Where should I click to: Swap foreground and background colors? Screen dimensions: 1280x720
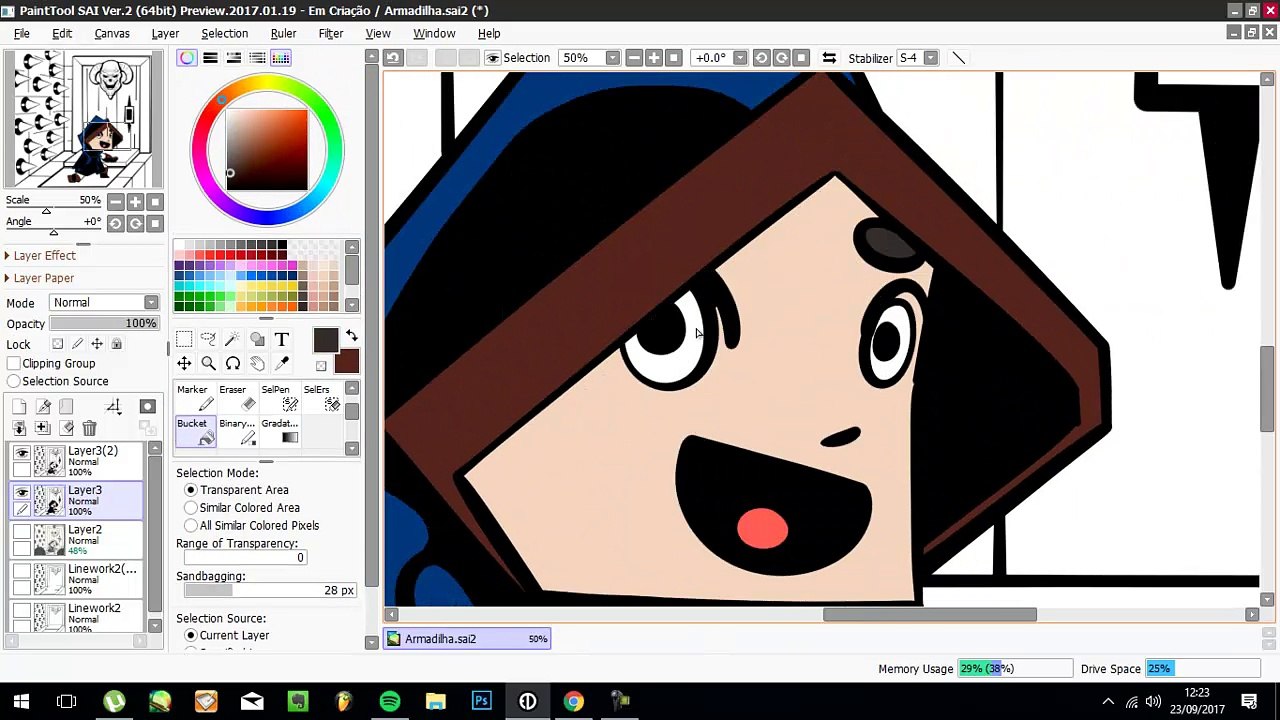click(351, 336)
